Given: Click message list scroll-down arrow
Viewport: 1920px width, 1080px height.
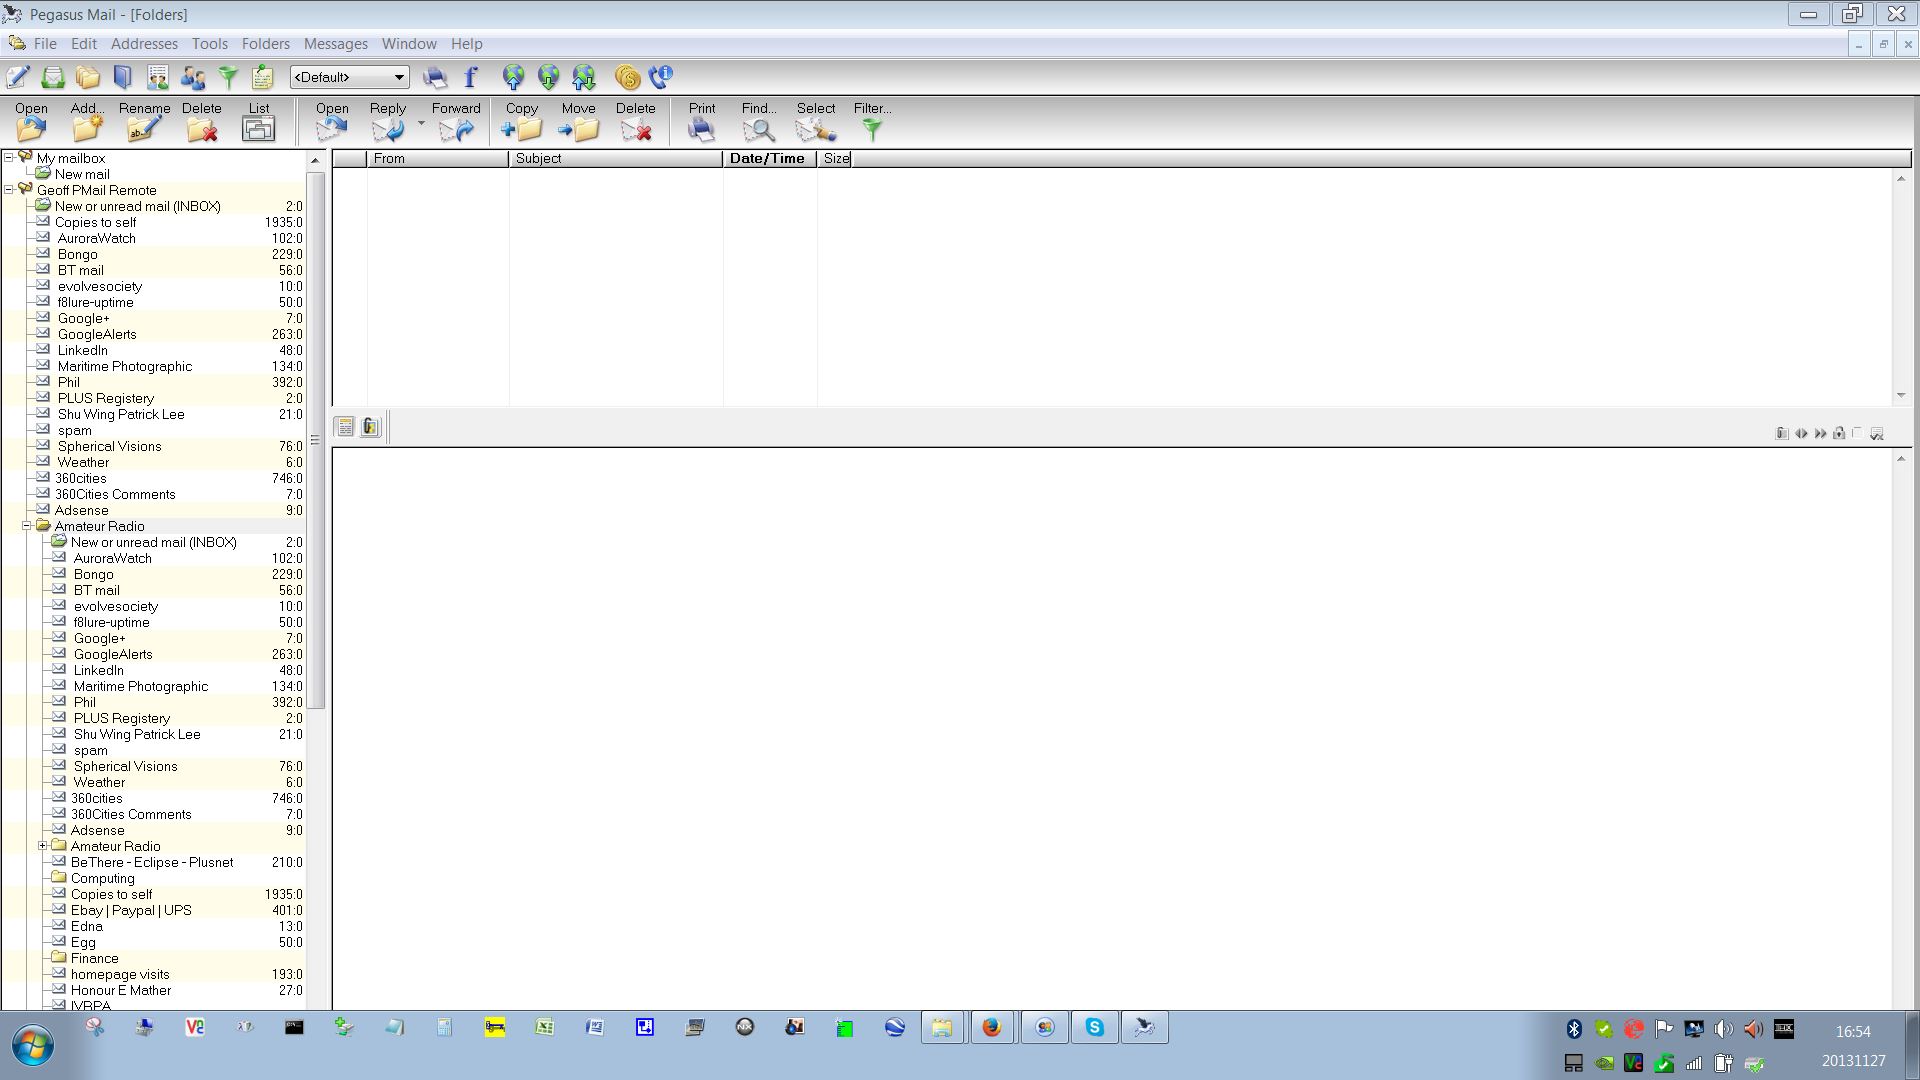Looking at the screenshot, I should click(1901, 396).
